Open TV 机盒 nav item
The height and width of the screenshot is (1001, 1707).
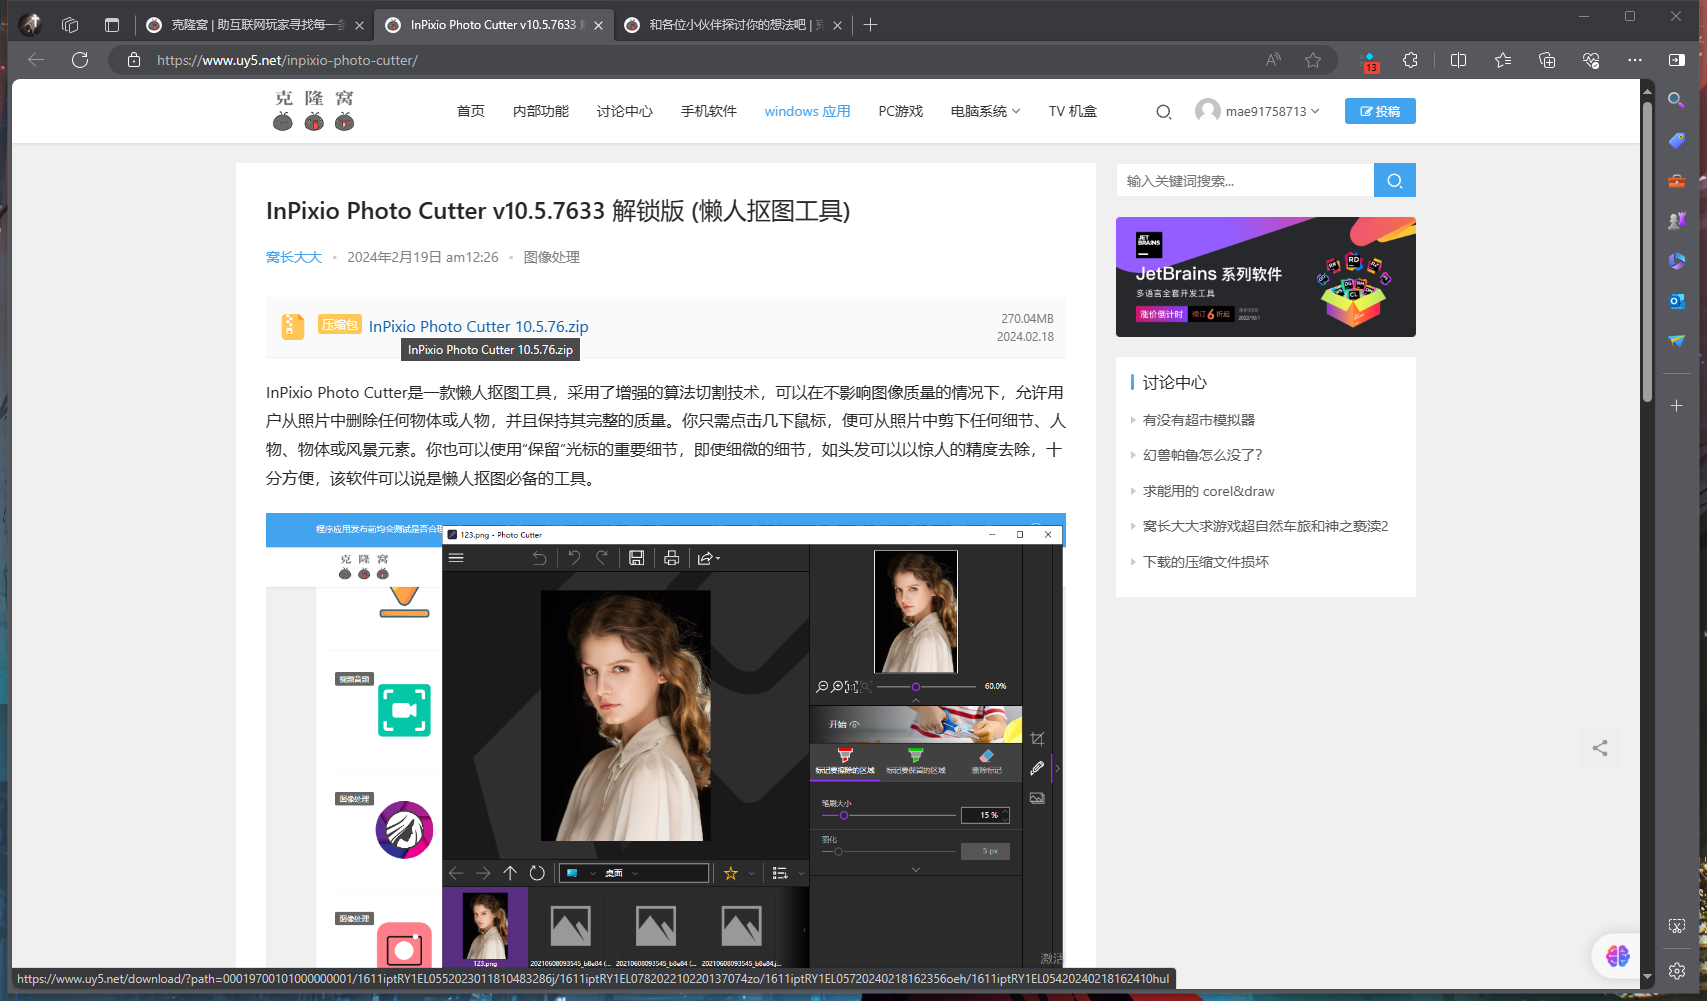[x=1073, y=111]
